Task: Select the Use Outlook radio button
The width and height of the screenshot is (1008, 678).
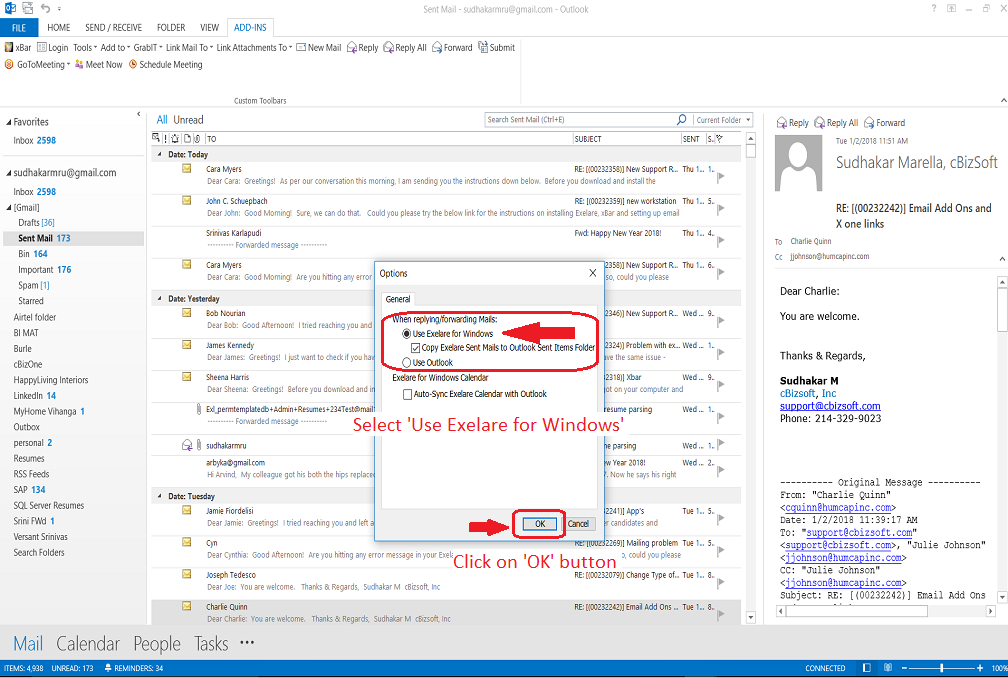Action: [x=406, y=362]
